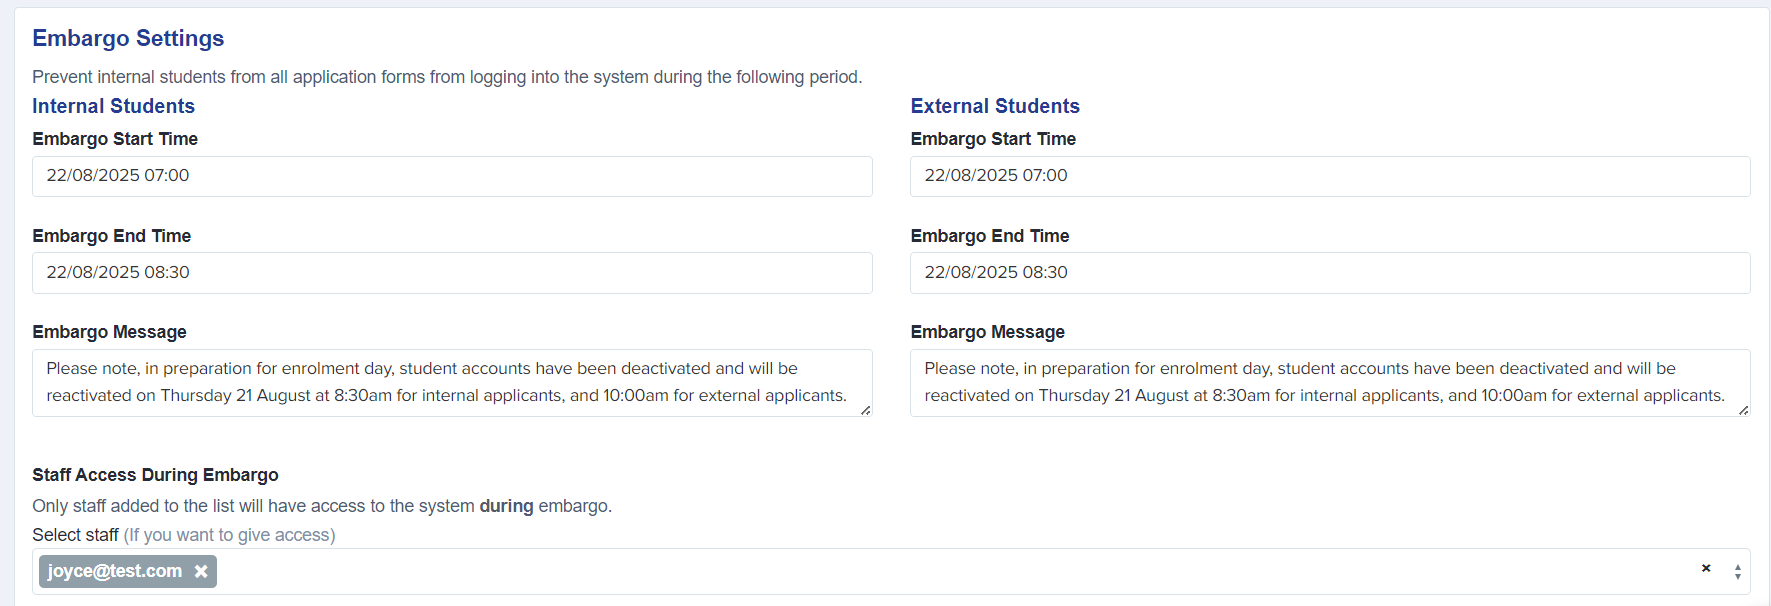The image size is (1771, 606).
Task: Click the Internal Students section heading
Action: tap(113, 106)
